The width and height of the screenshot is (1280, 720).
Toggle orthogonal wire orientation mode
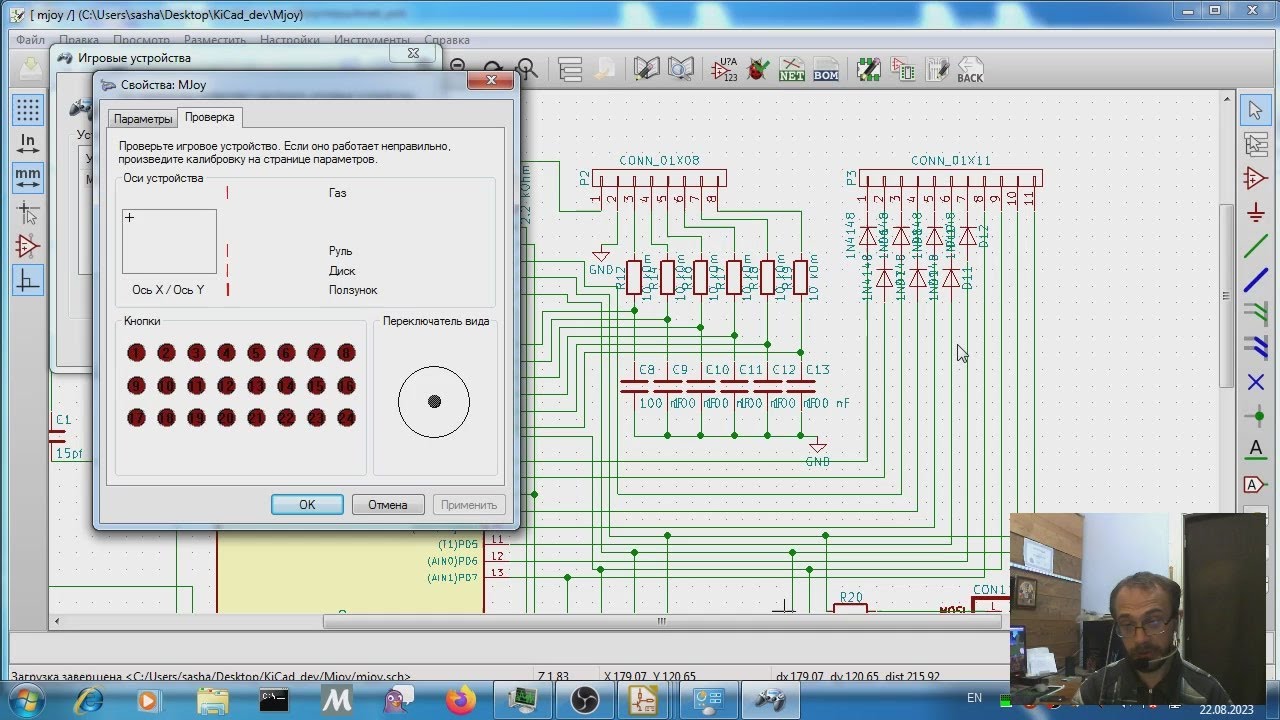coord(28,280)
